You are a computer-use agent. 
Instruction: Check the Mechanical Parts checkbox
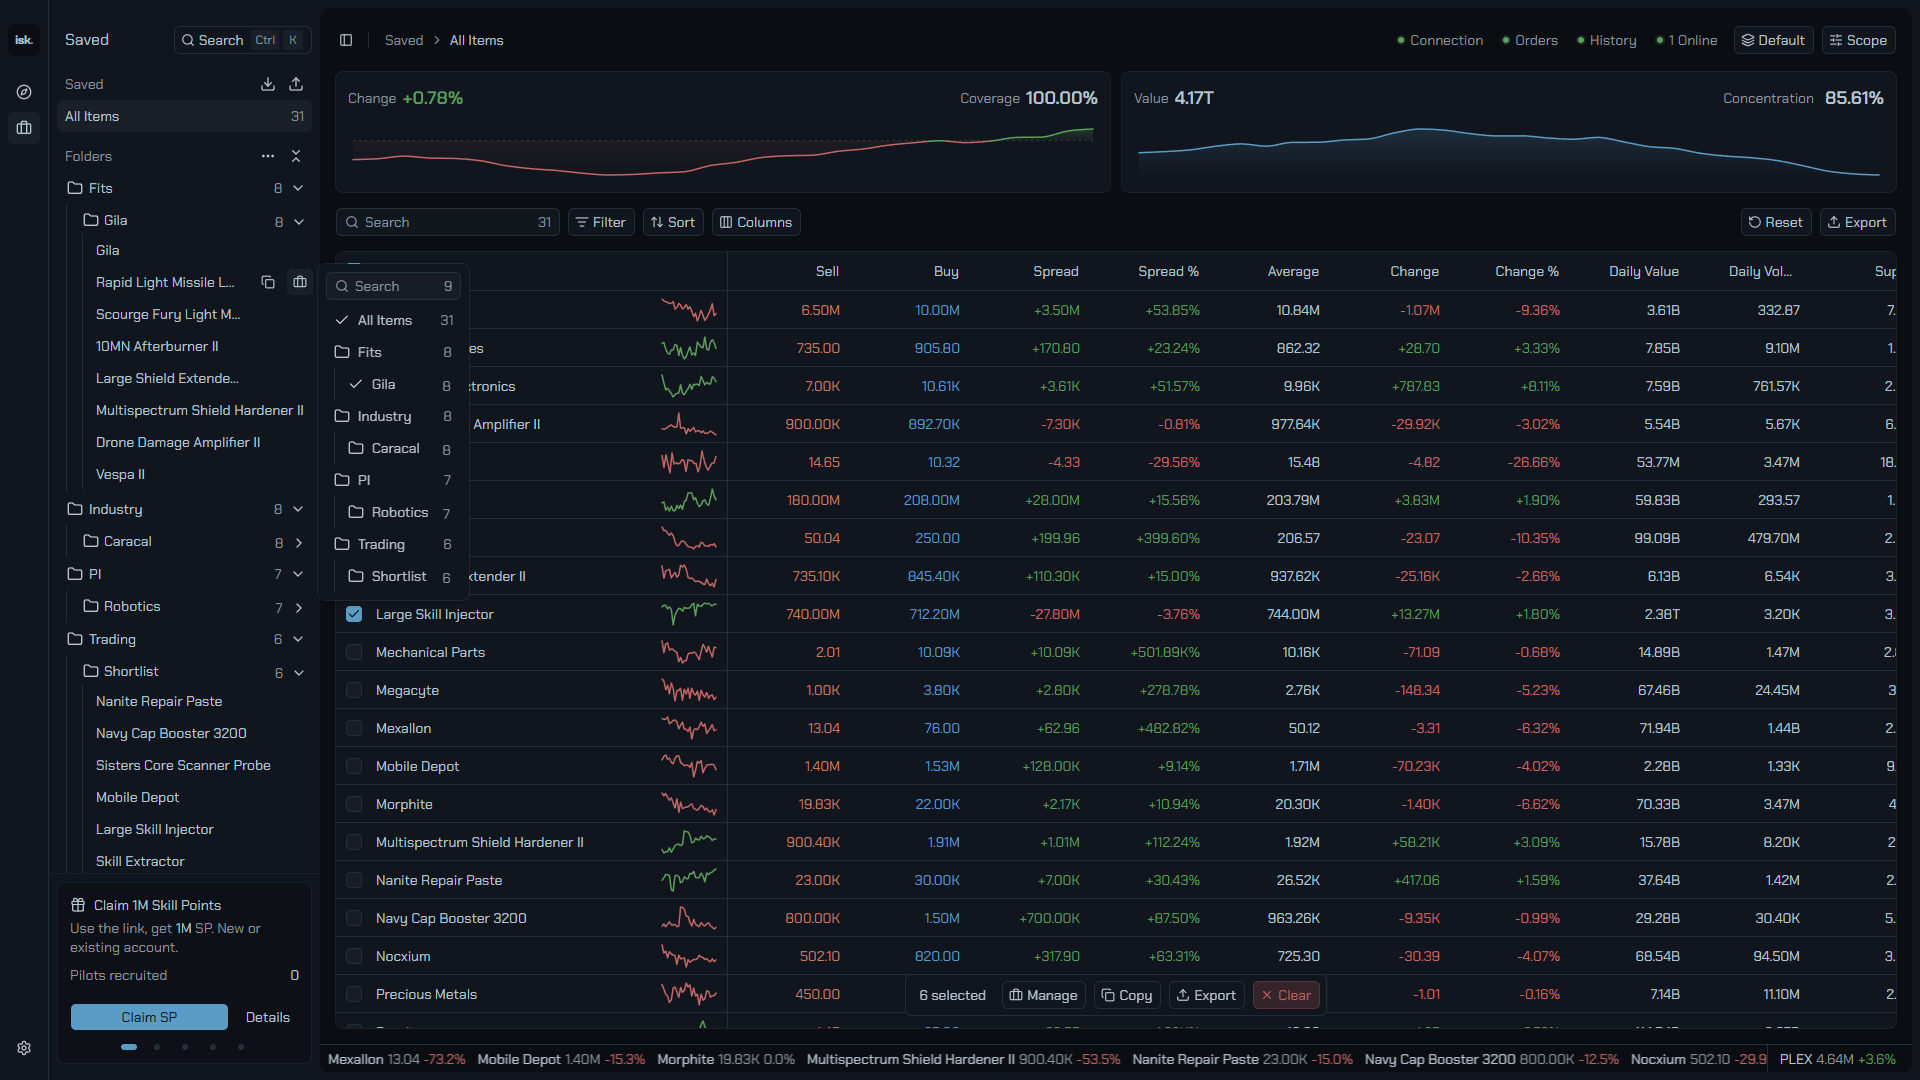[354, 652]
